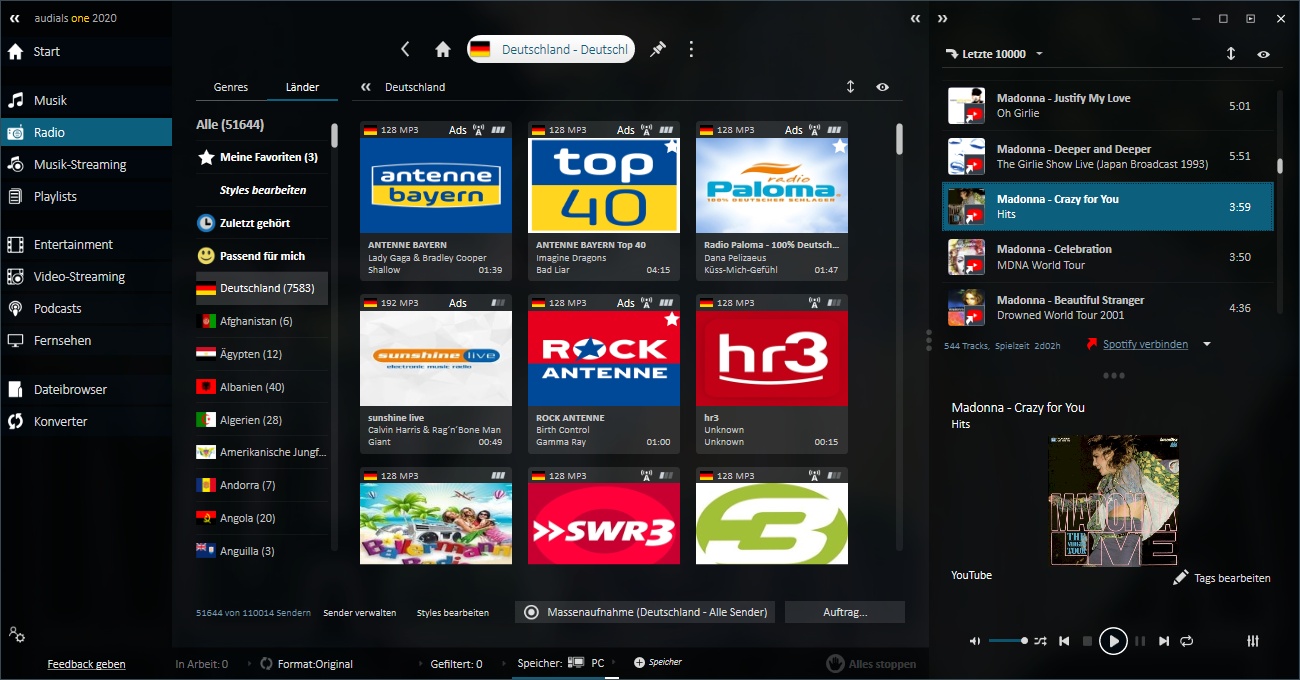Collapse the center radio panel

pos(916,18)
